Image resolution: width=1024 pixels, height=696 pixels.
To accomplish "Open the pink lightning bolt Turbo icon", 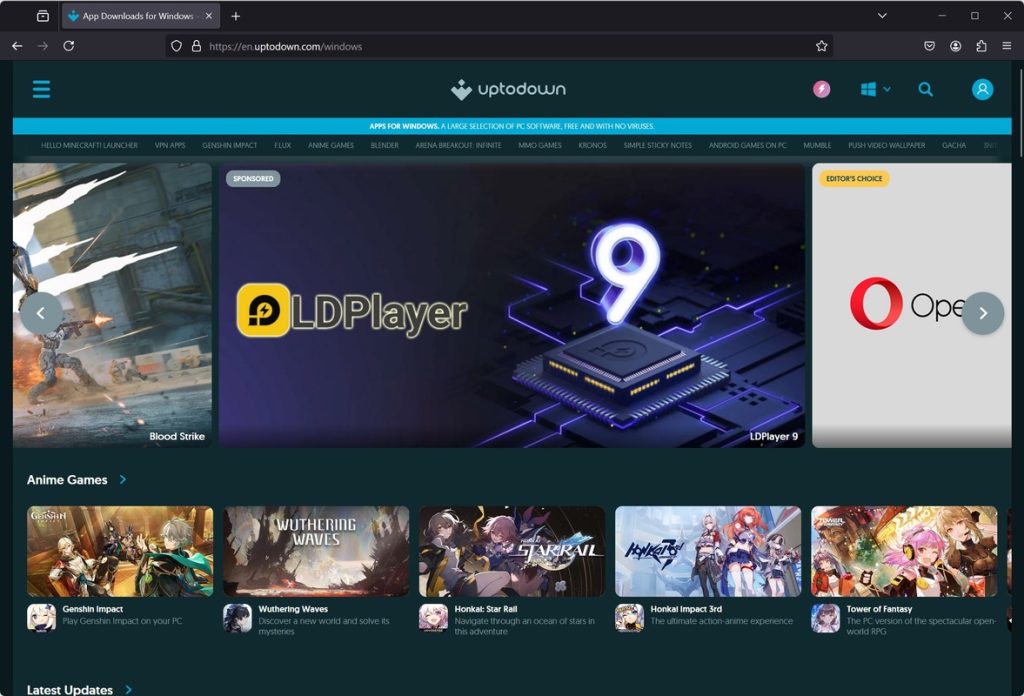I will click(x=822, y=89).
